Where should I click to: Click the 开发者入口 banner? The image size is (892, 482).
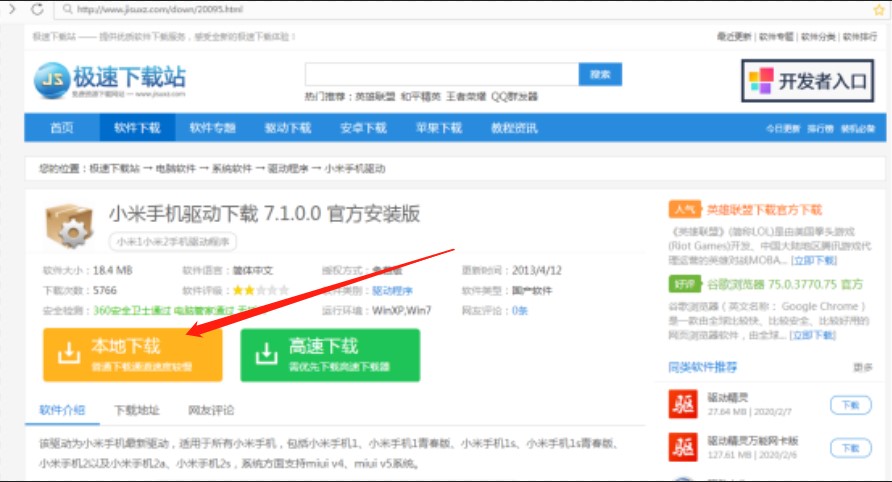tap(807, 81)
